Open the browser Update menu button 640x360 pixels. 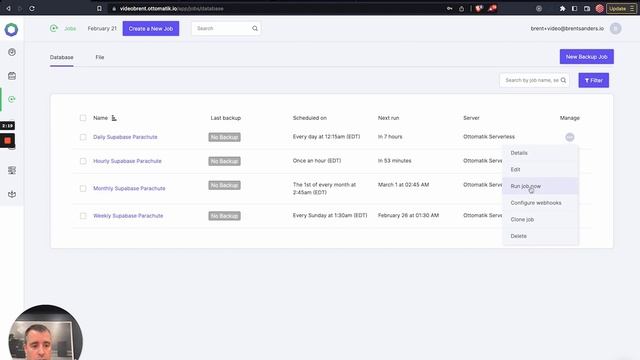621,8
